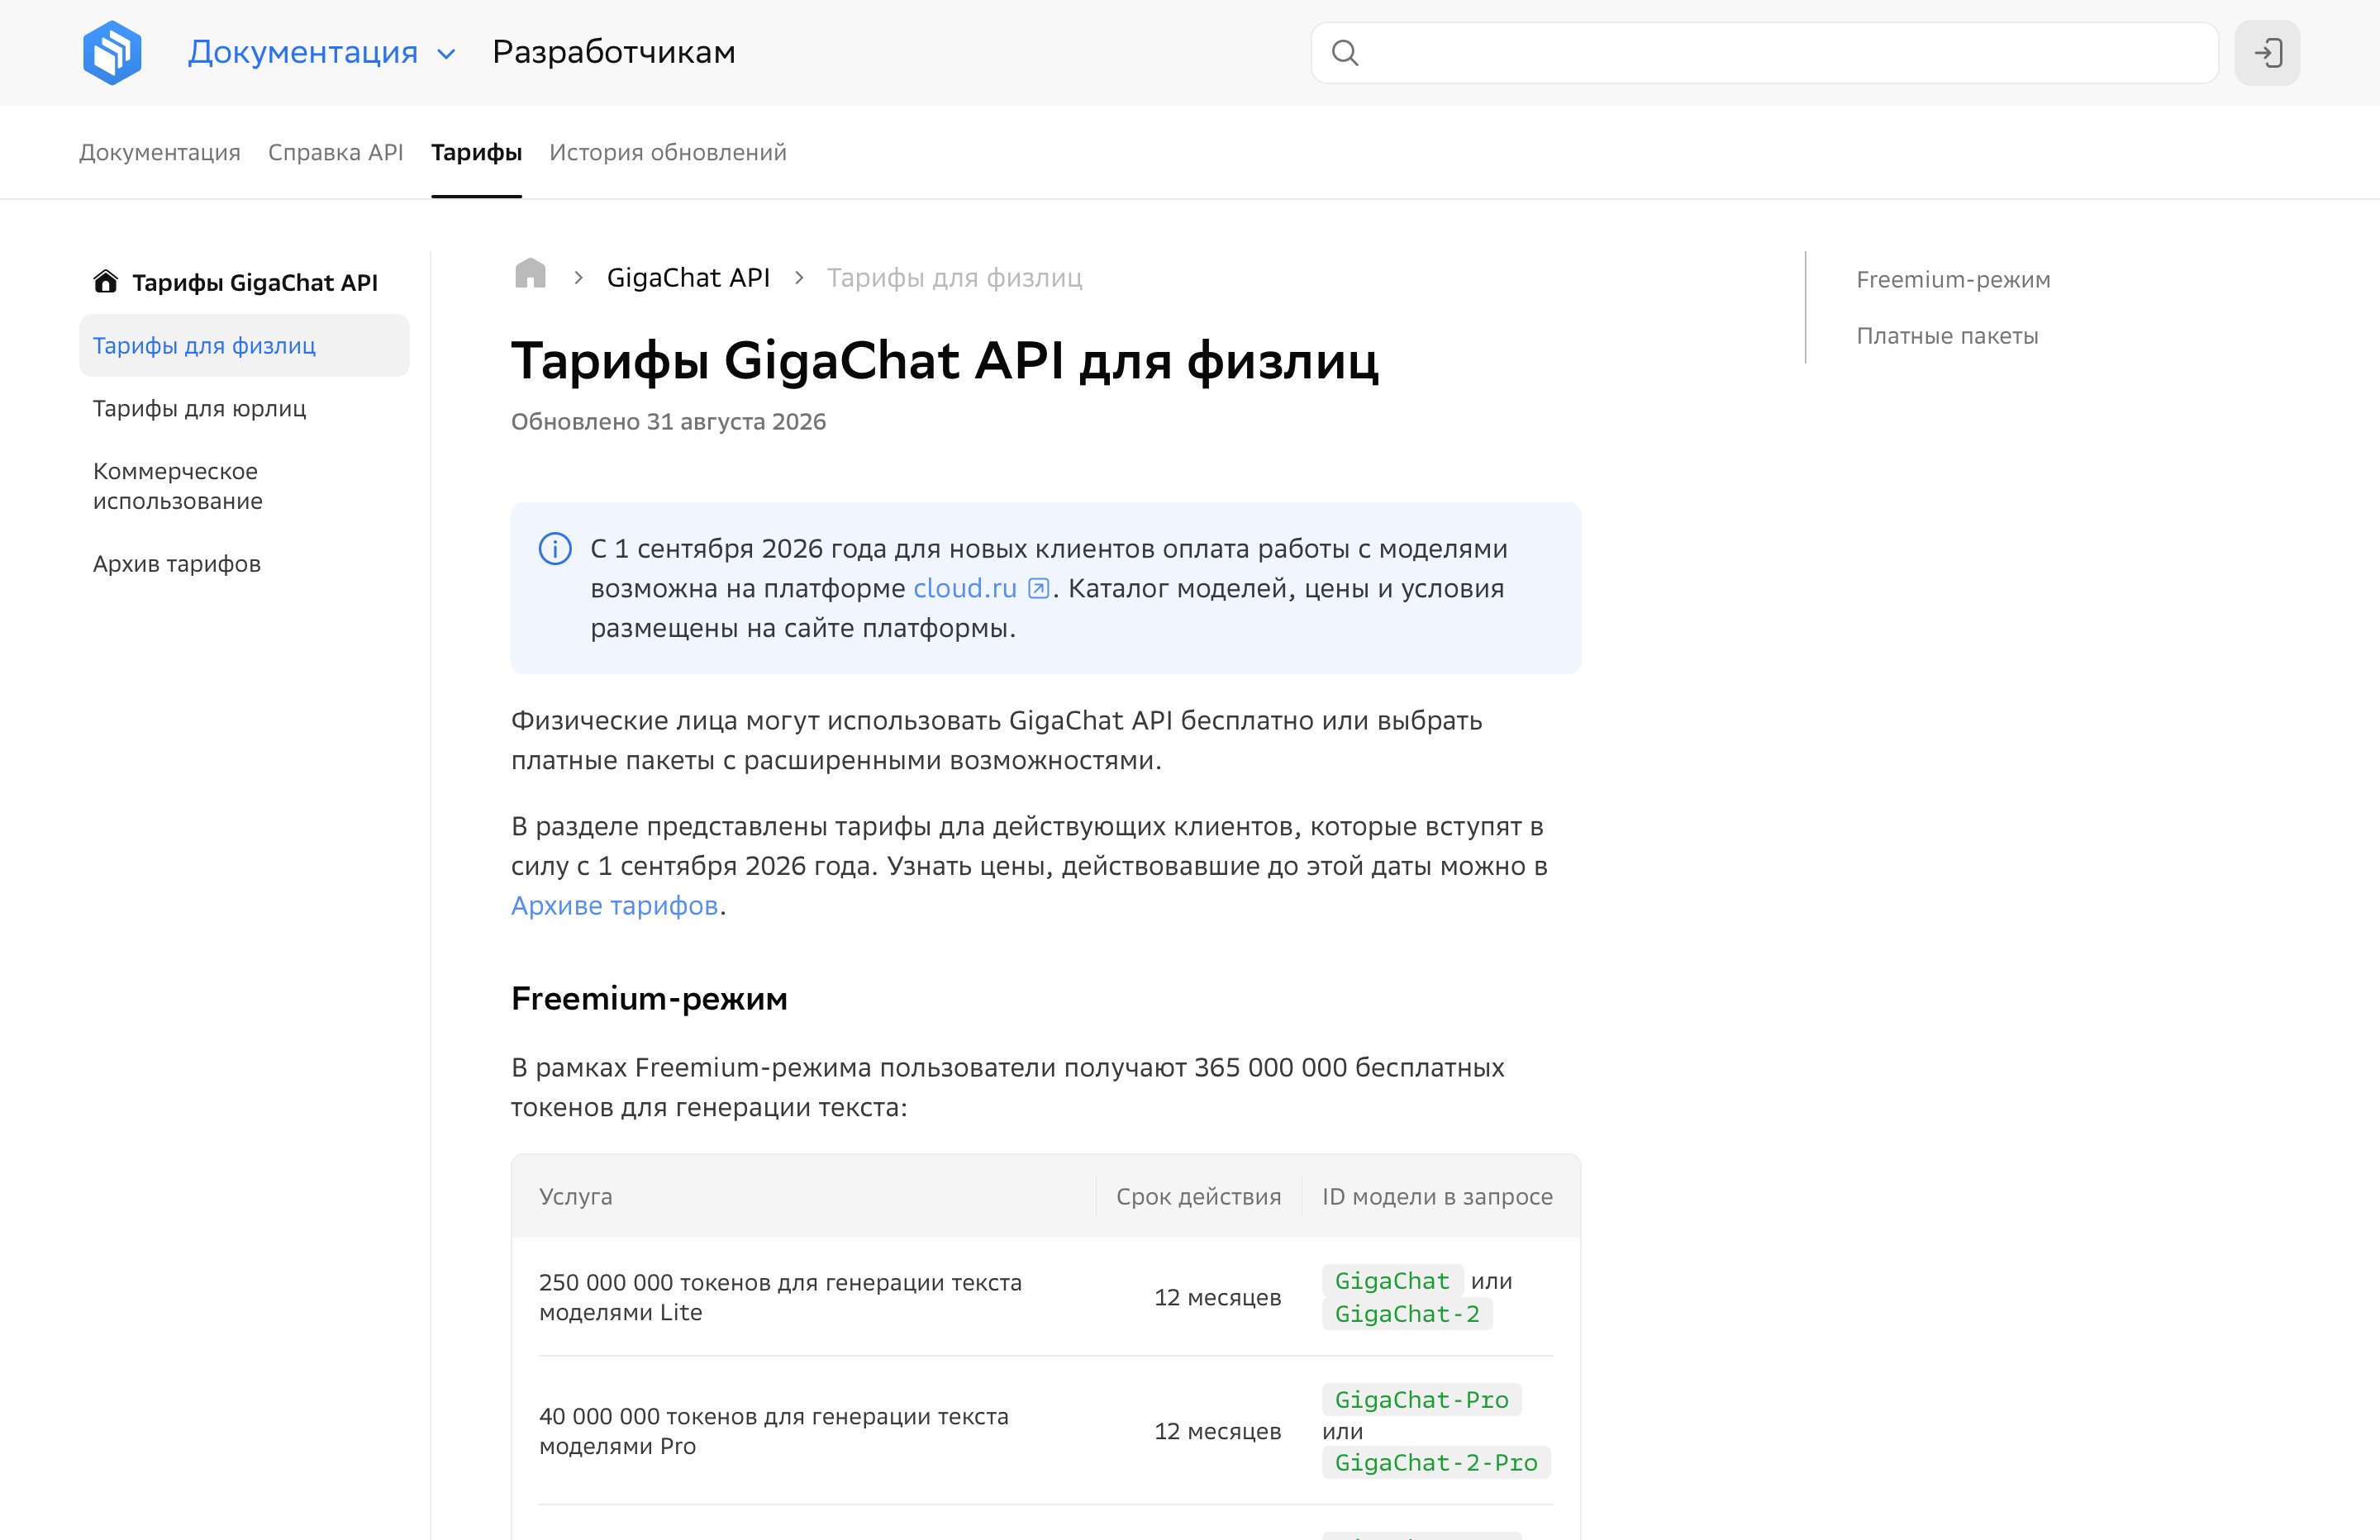Click the Срок действия column header

(1198, 1196)
